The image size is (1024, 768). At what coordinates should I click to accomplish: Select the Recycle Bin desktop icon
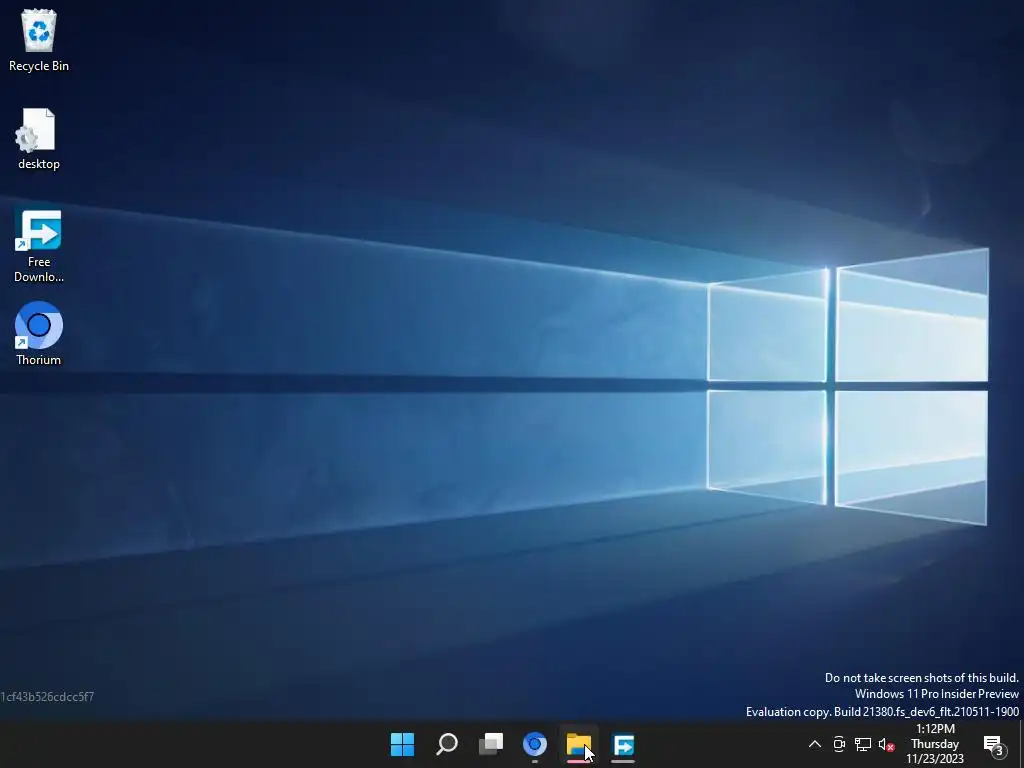coord(39,40)
